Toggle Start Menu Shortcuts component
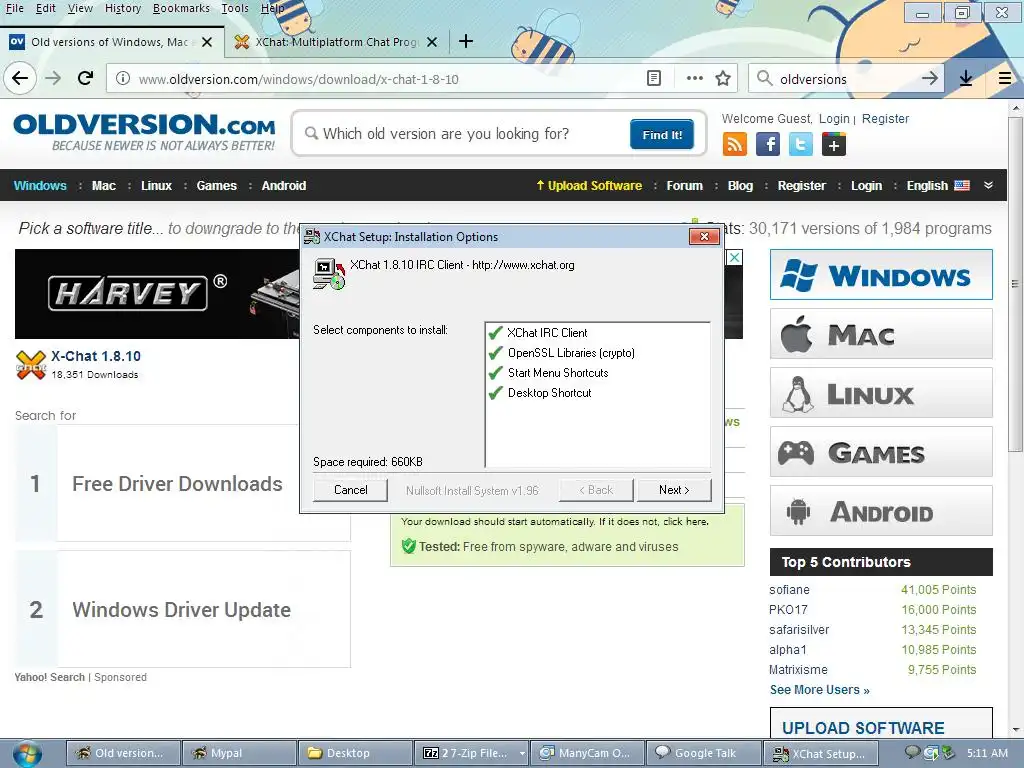 click(x=496, y=373)
